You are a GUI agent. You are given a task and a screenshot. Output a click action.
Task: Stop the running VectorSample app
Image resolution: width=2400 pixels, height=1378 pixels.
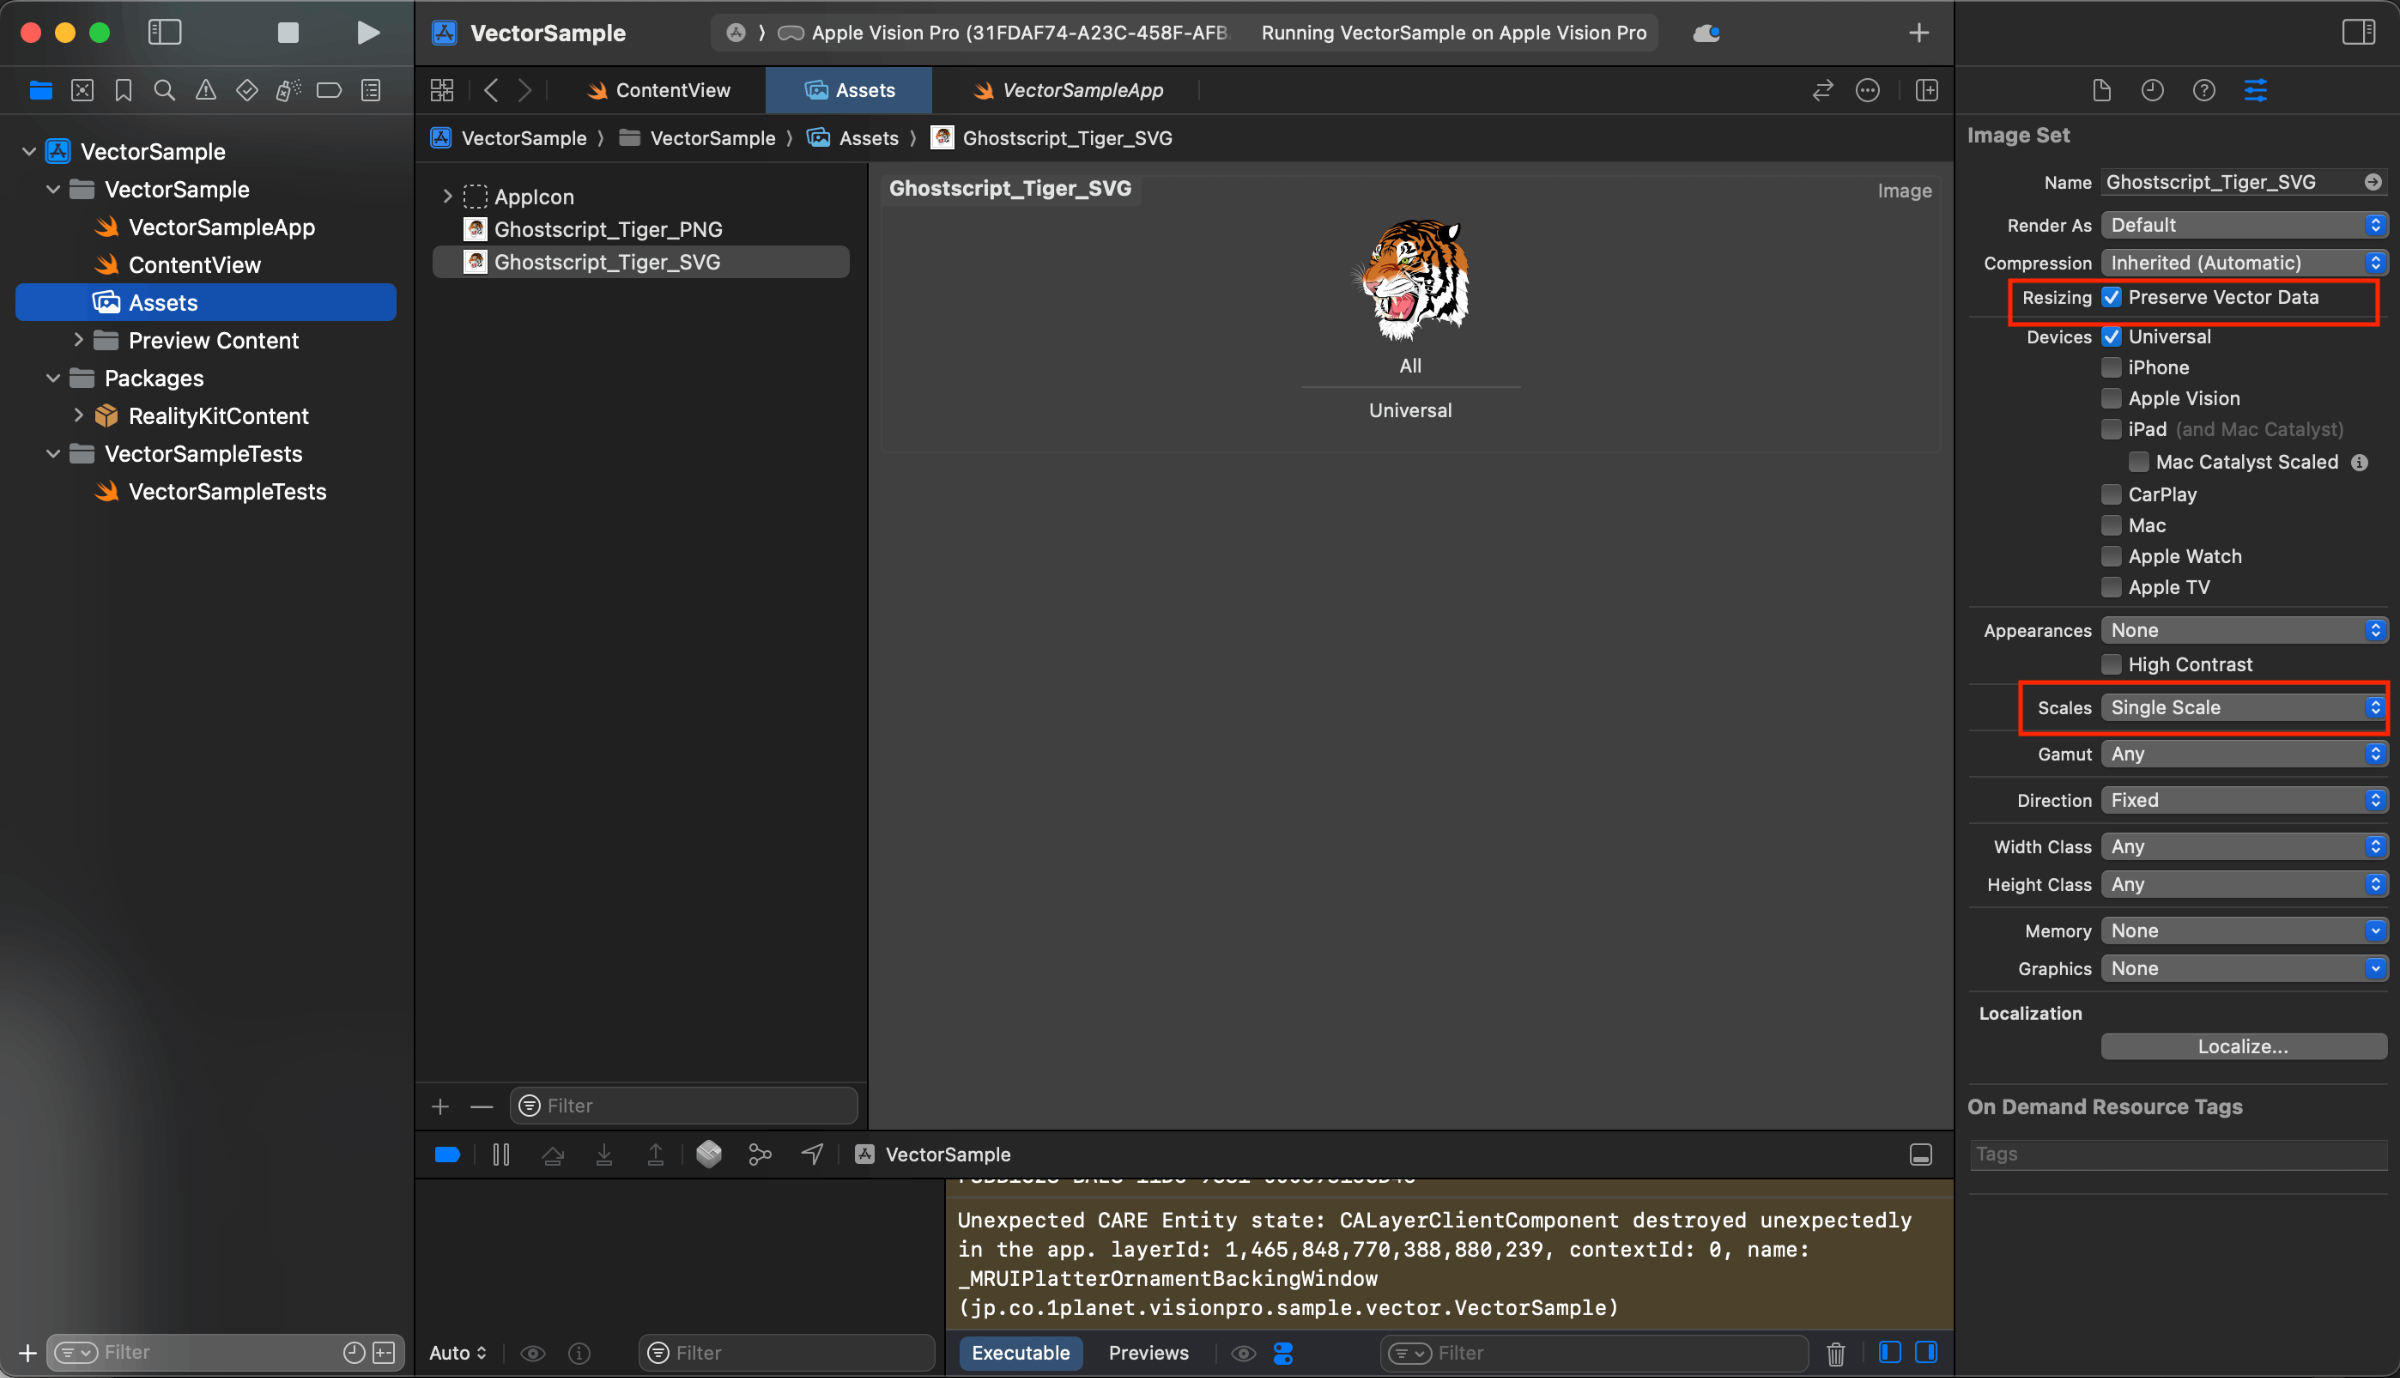(288, 32)
